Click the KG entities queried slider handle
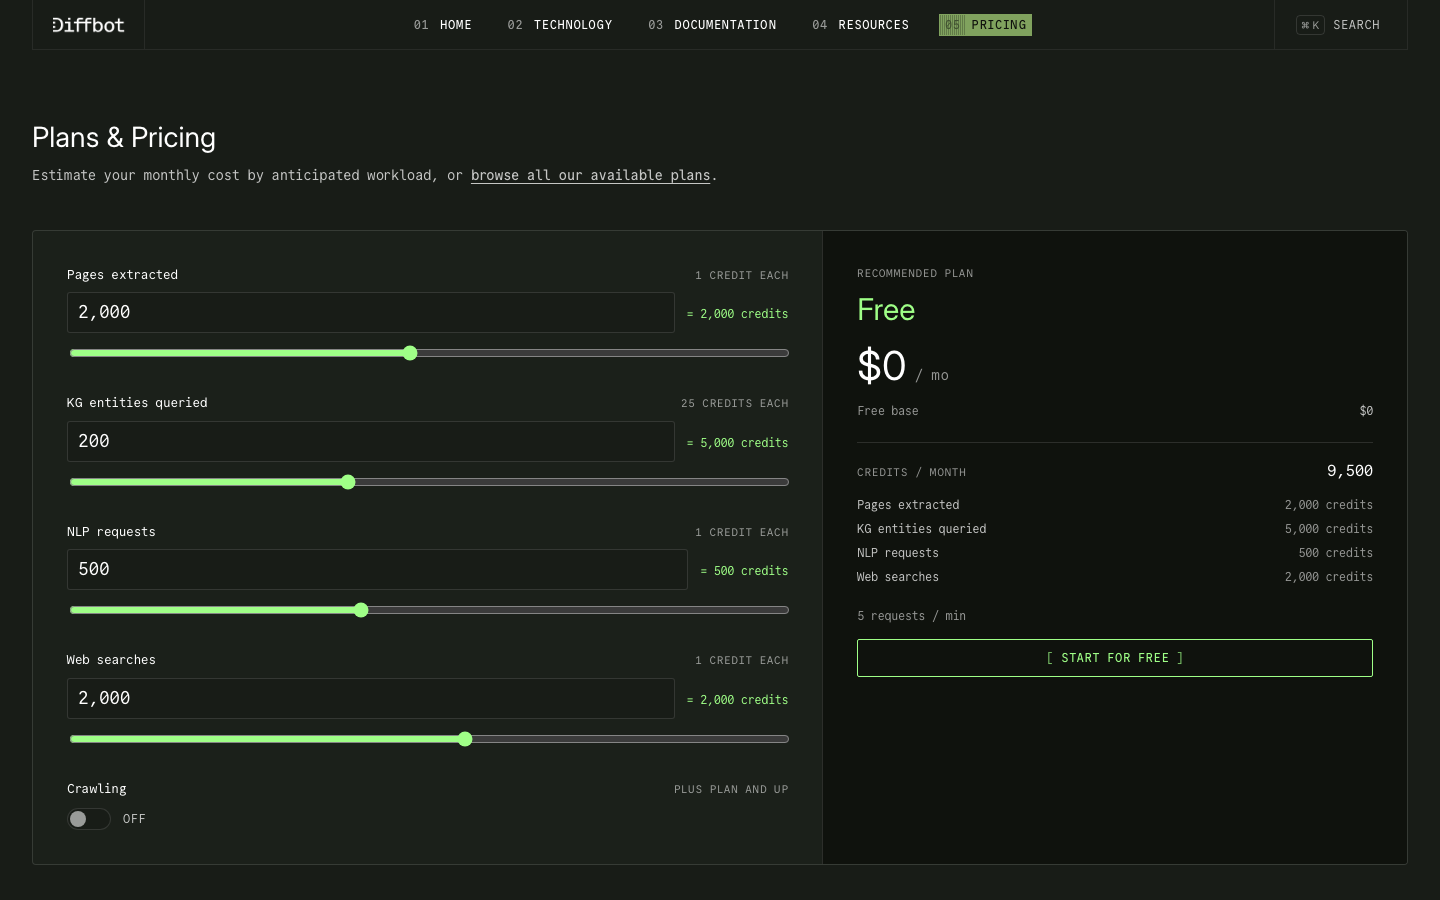Image resolution: width=1440 pixels, height=900 pixels. [348, 482]
